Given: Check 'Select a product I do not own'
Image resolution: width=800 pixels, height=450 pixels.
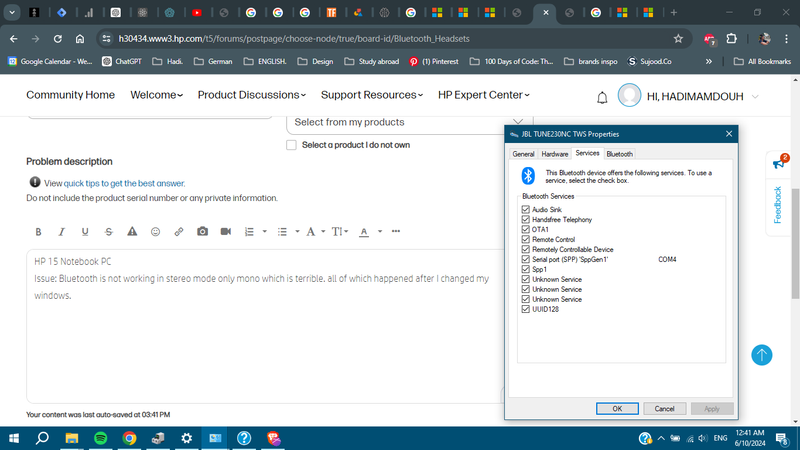Looking at the screenshot, I should click(291, 145).
